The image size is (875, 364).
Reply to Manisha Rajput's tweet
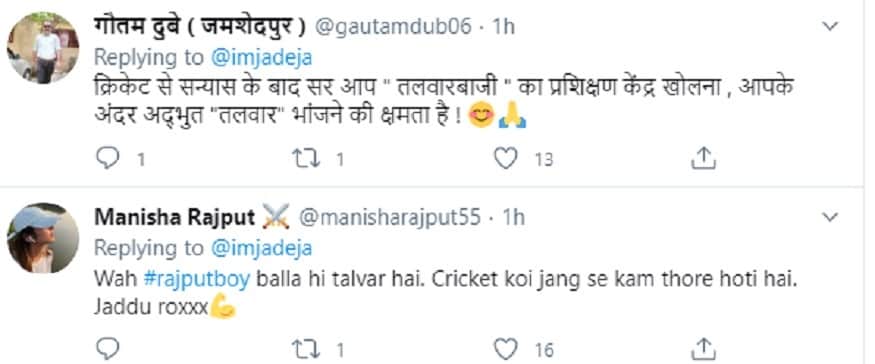click(x=108, y=350)
